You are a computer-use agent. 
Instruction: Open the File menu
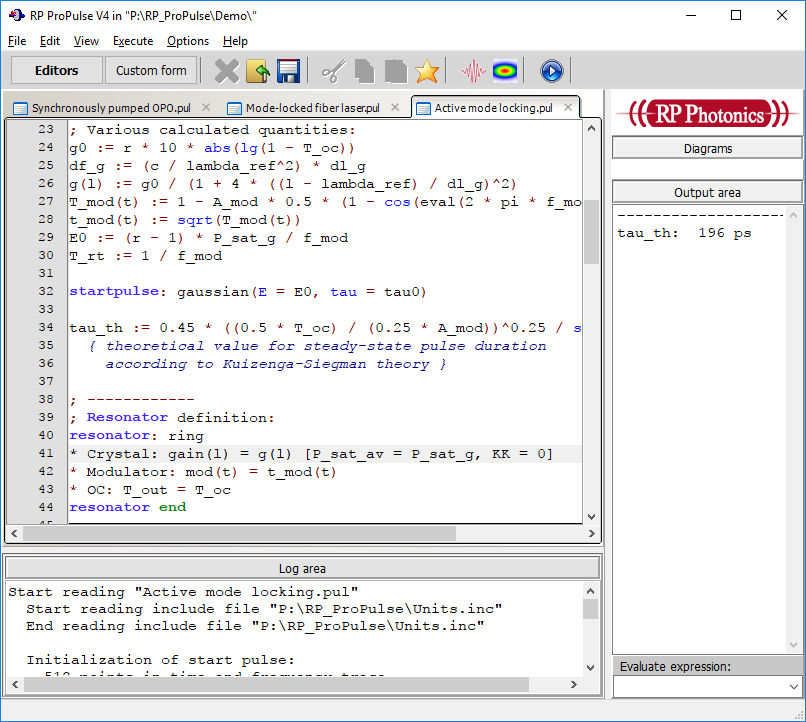[x=17, y=41]
